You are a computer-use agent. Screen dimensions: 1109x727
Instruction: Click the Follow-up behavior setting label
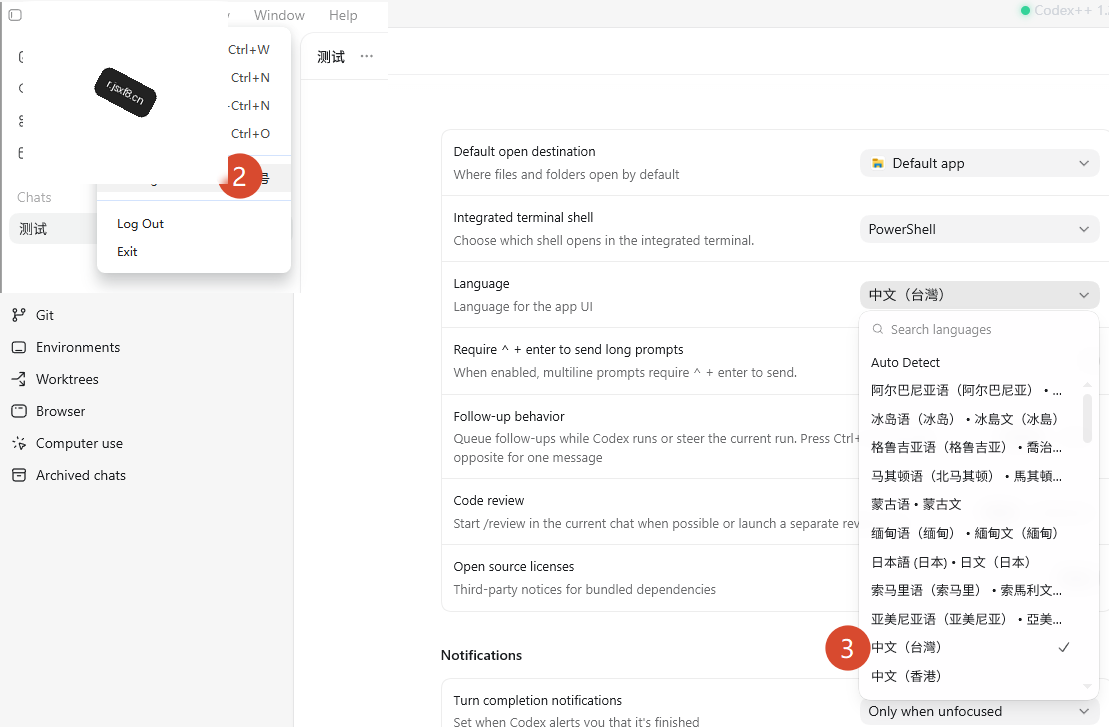click(509, 417)
